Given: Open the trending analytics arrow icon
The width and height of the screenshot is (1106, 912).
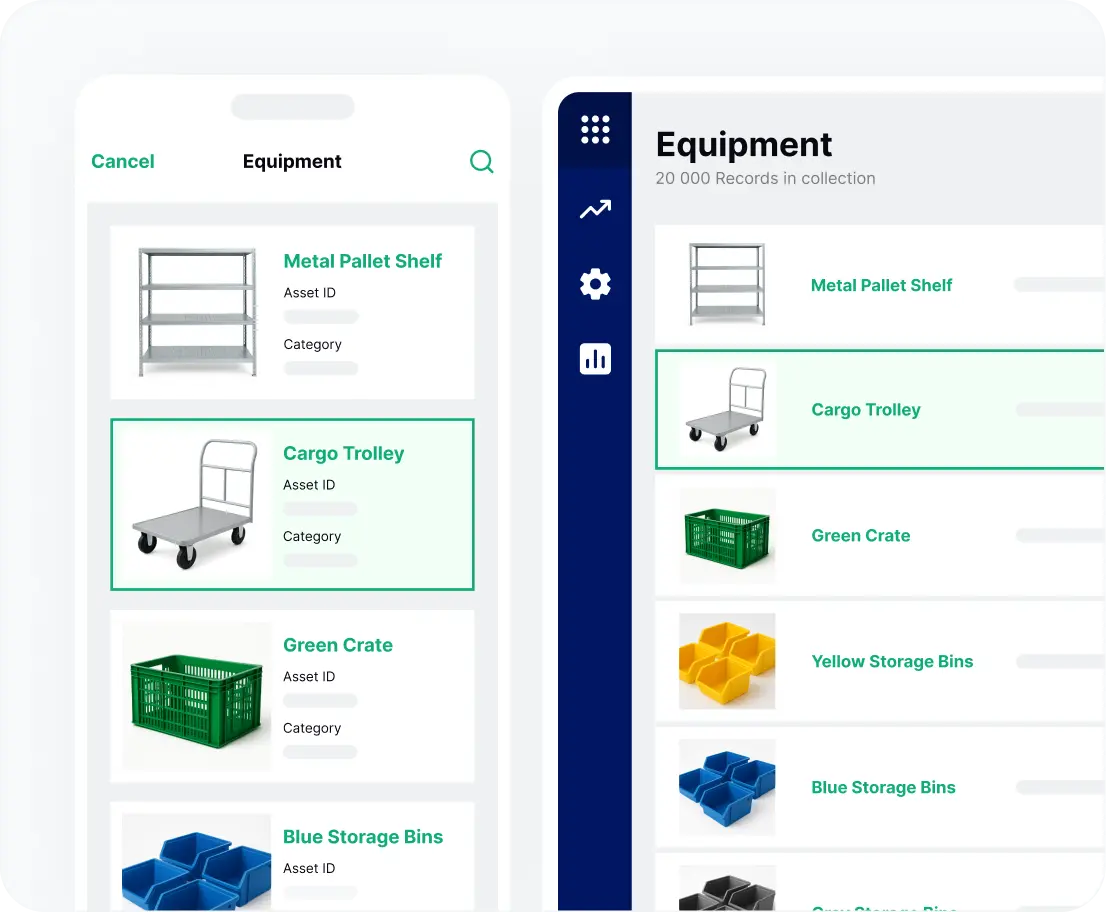Looking at the screenshot, I should [x=595, y=209].
